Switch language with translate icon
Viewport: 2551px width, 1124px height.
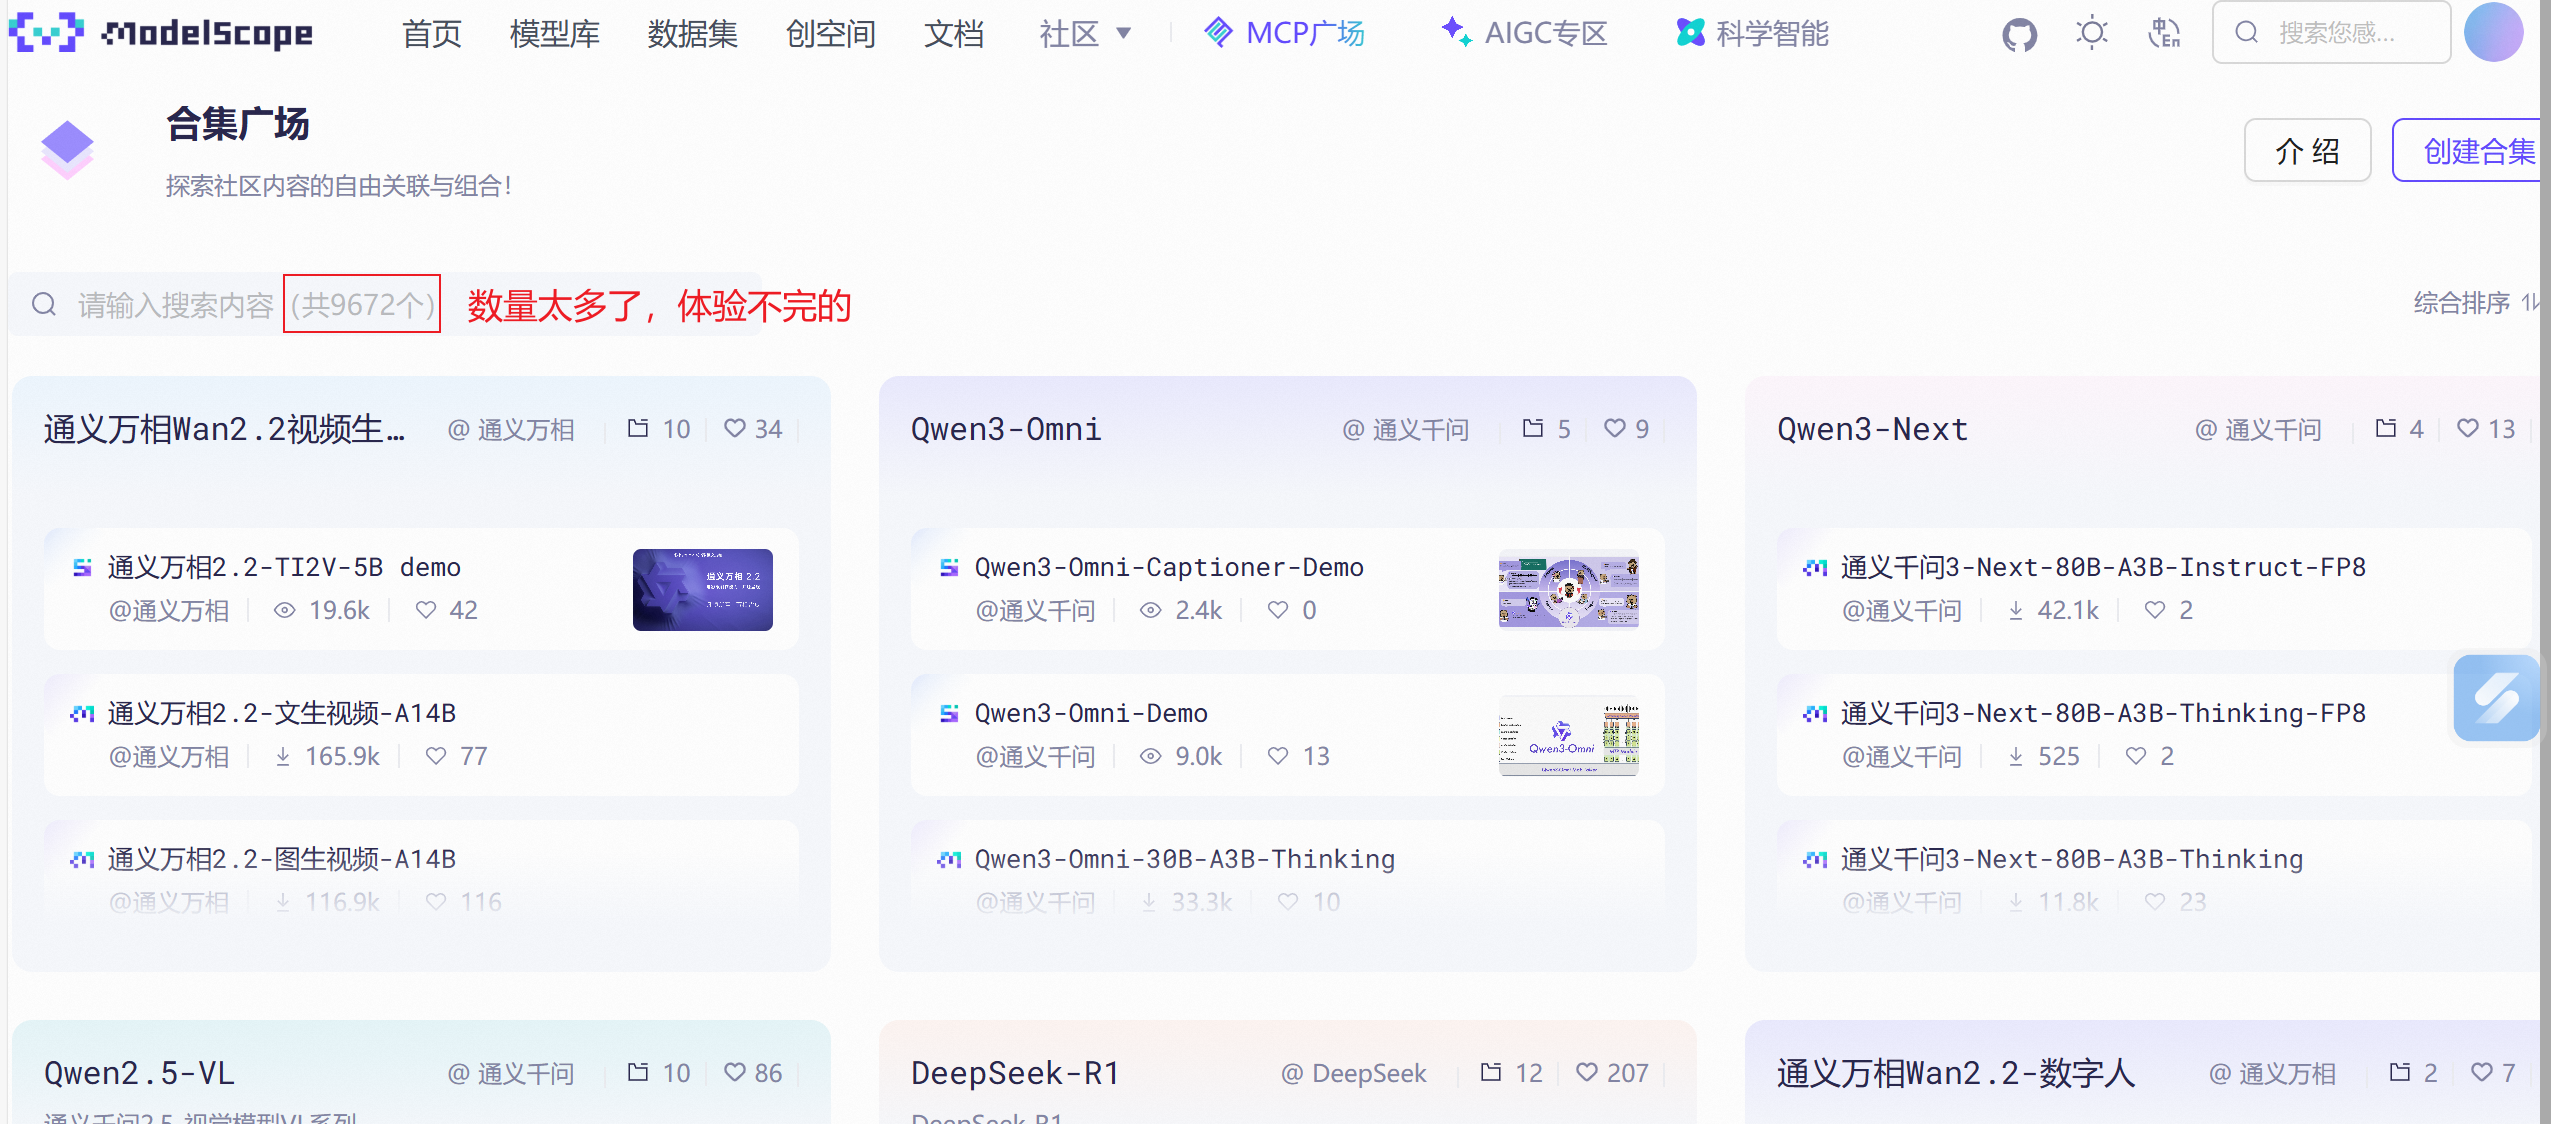pyautogui.click(x=2164, y=33)
